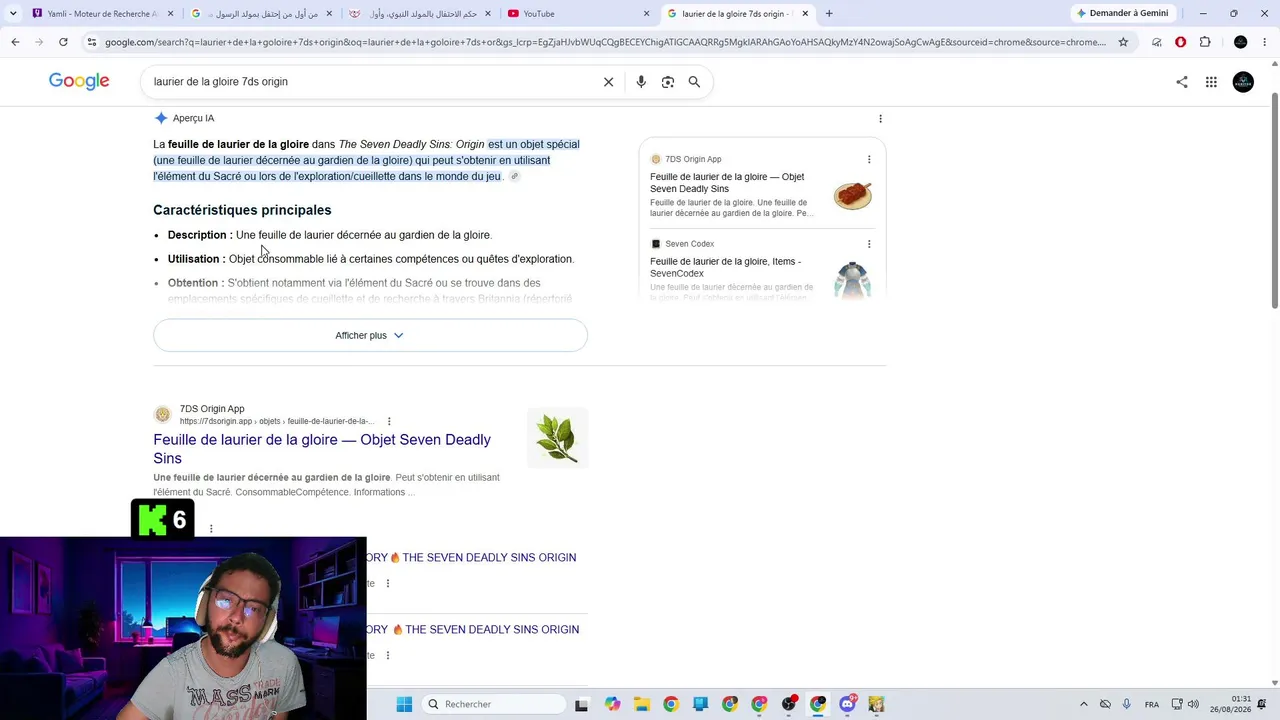Viewport: 1280px width, 720px height.
Task: Open options for the 7DS Origin App source card
Action: click(869, 159)
